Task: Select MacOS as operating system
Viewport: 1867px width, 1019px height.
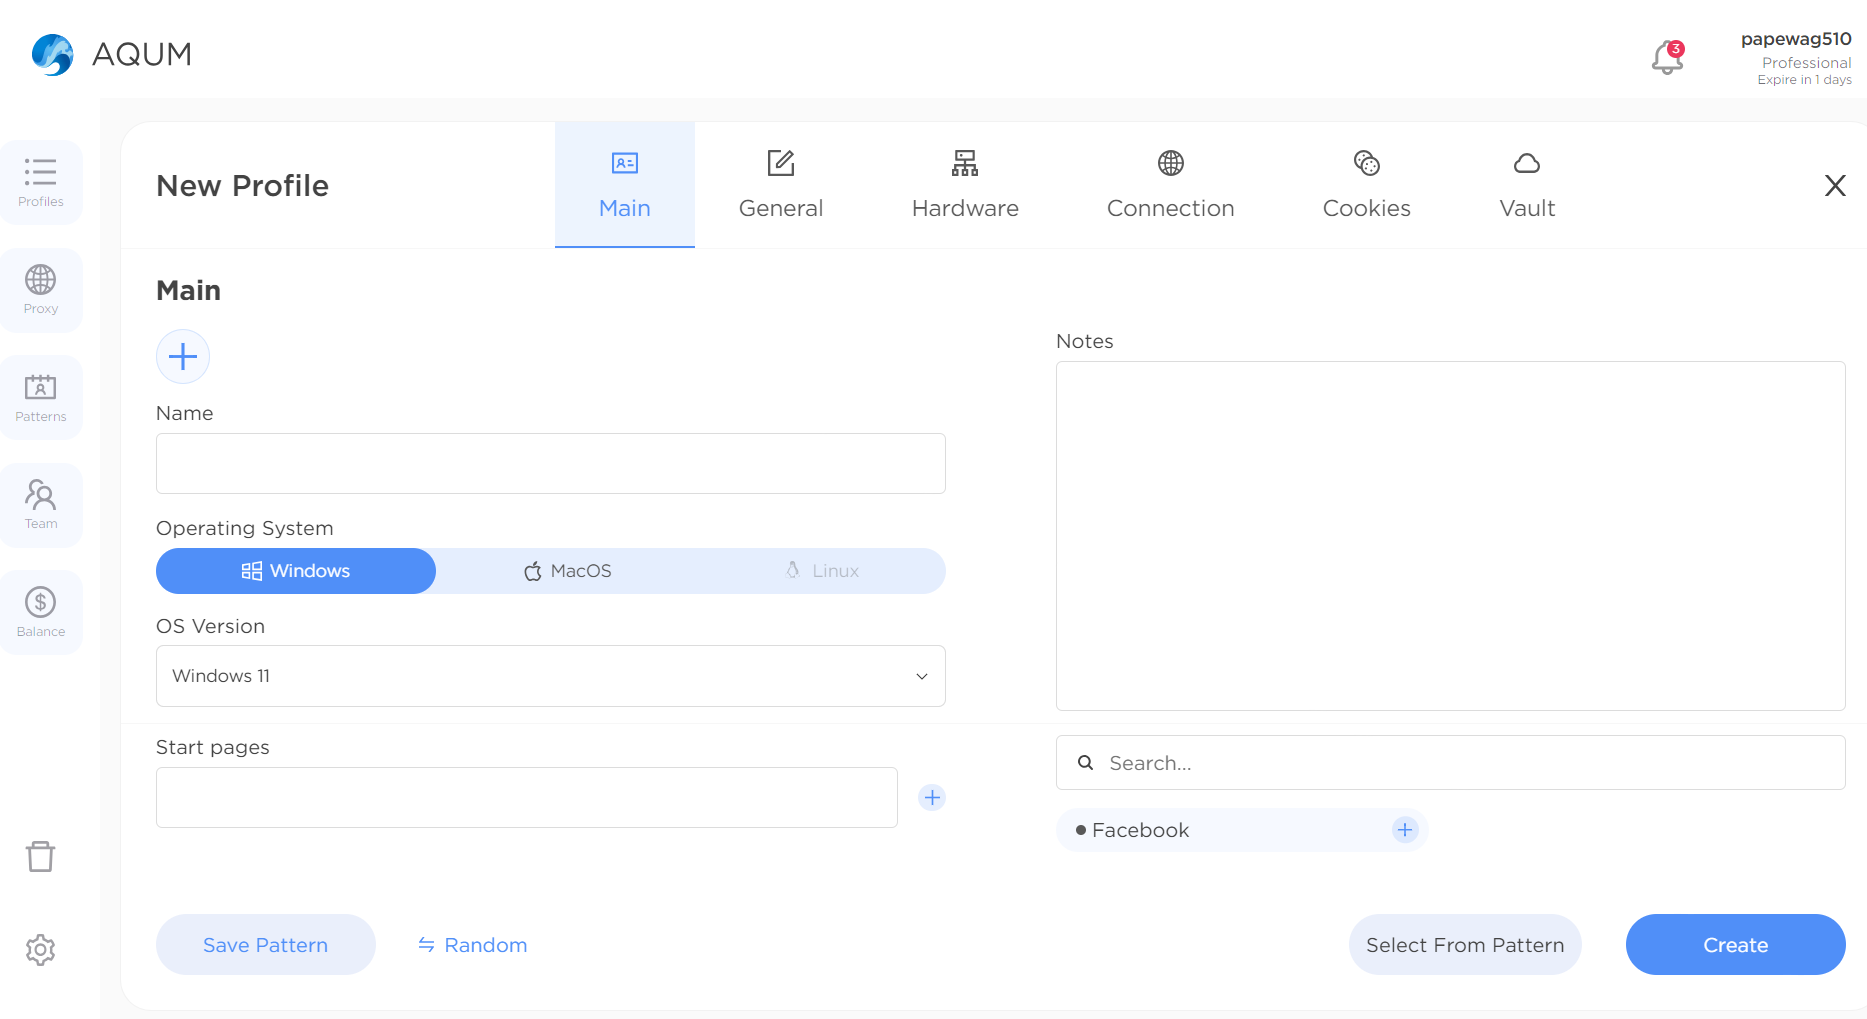Action: (x=568, y=571)
